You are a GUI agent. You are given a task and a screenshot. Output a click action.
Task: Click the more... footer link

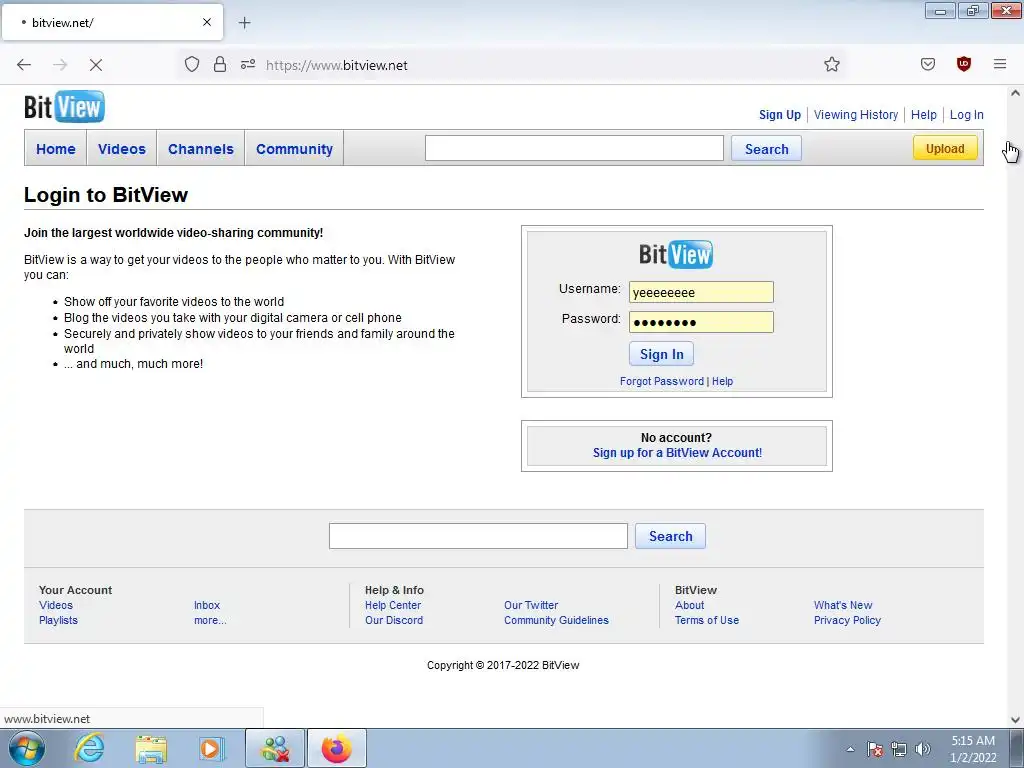tap(210, 620)
